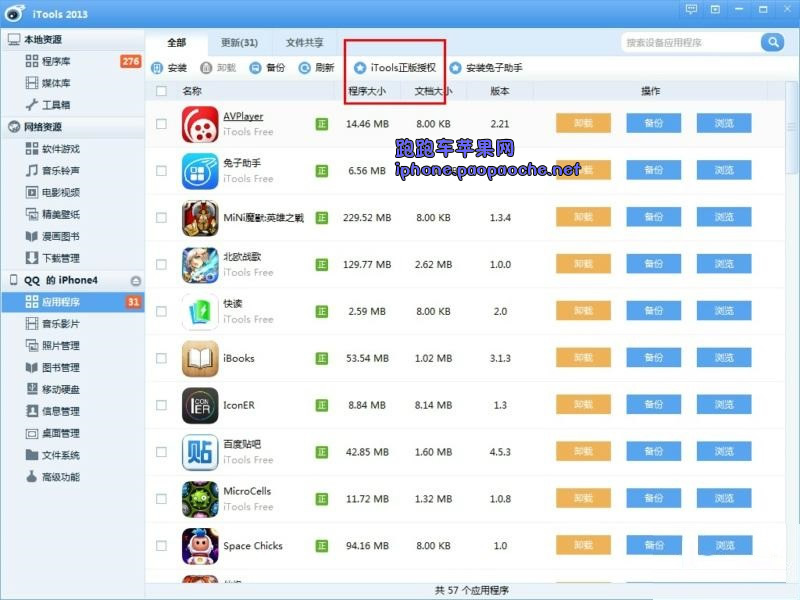Sort by 名称 column header
Screen dimensions: 800x600
(x=192, y=91)
